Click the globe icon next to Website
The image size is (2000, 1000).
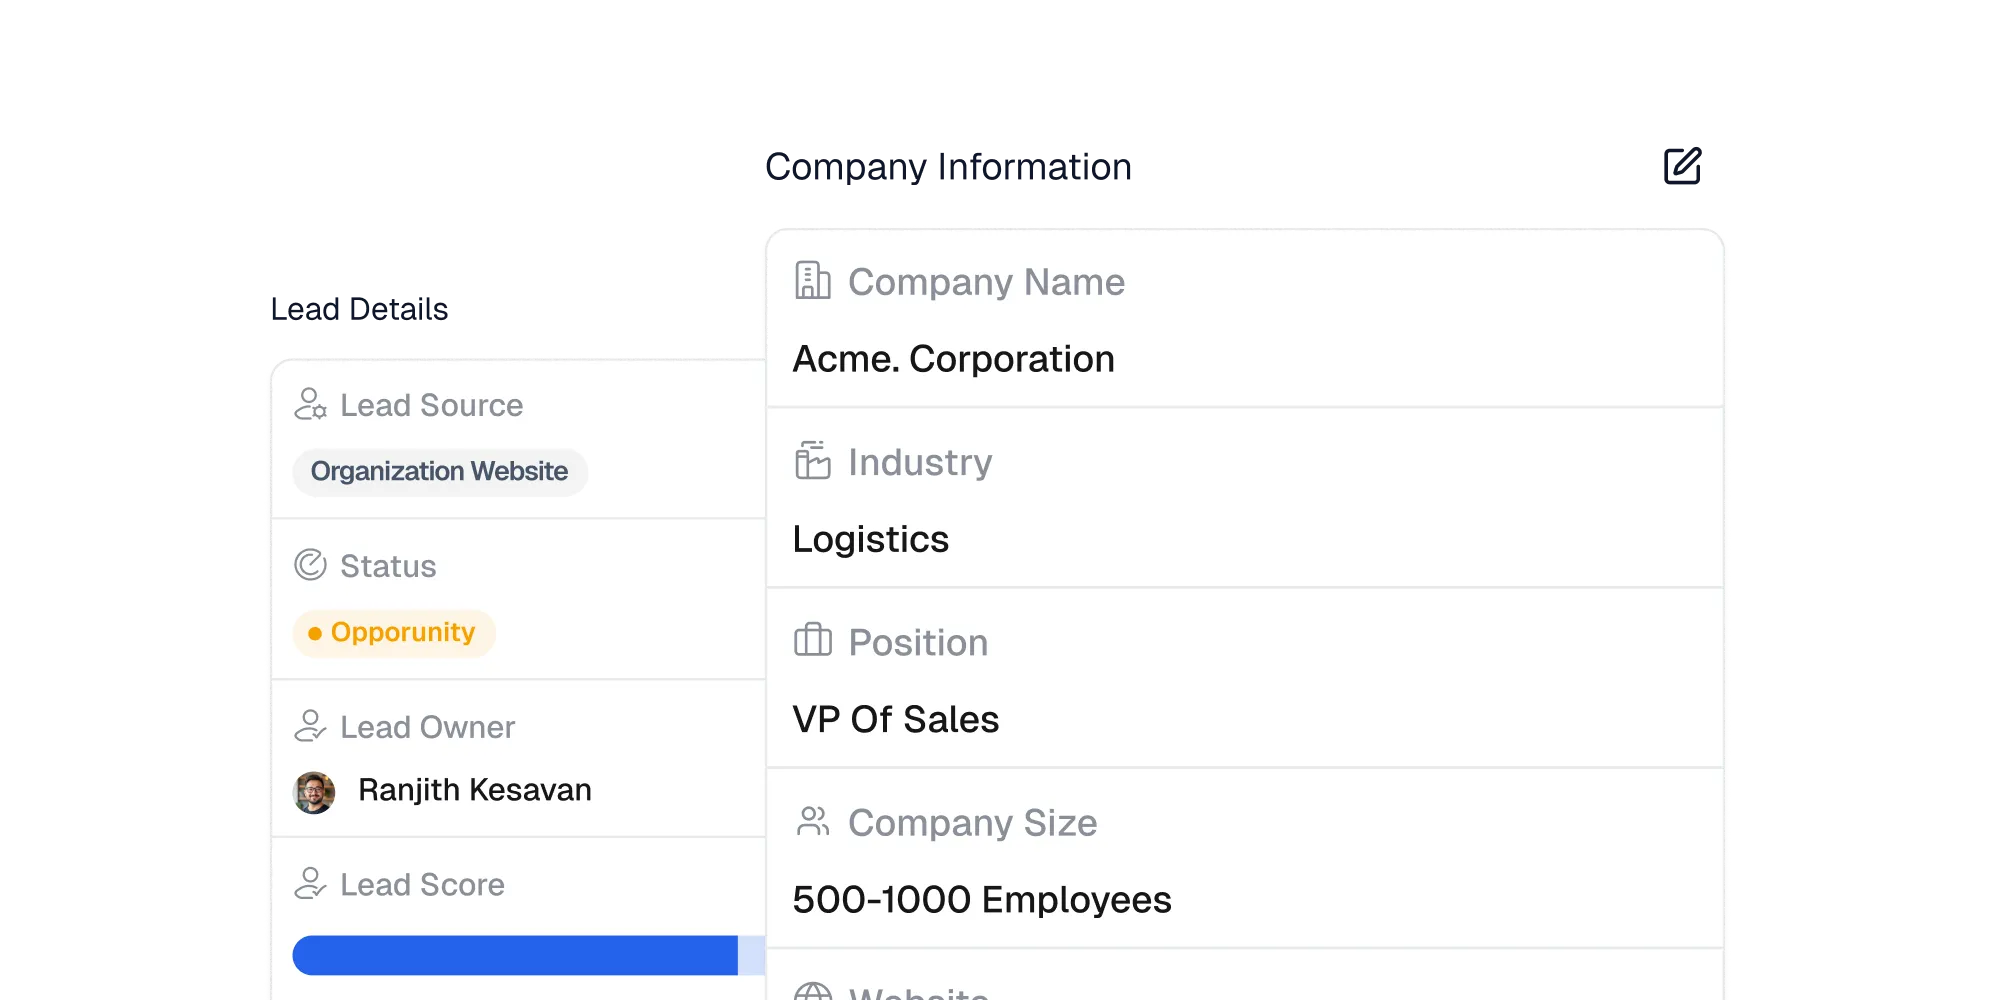(811, 993)
